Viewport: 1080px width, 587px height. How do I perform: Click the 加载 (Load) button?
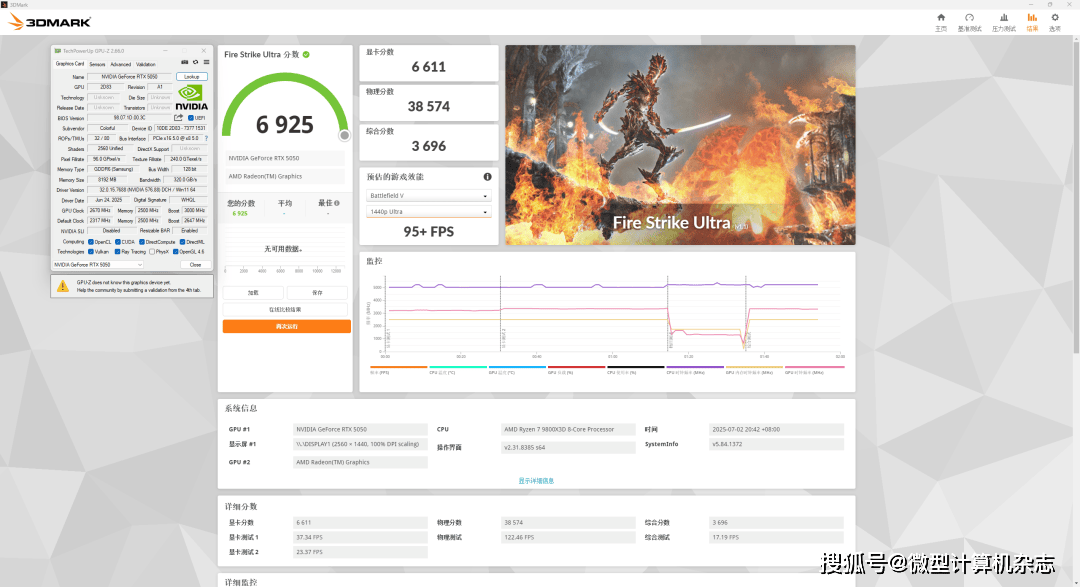253,293
